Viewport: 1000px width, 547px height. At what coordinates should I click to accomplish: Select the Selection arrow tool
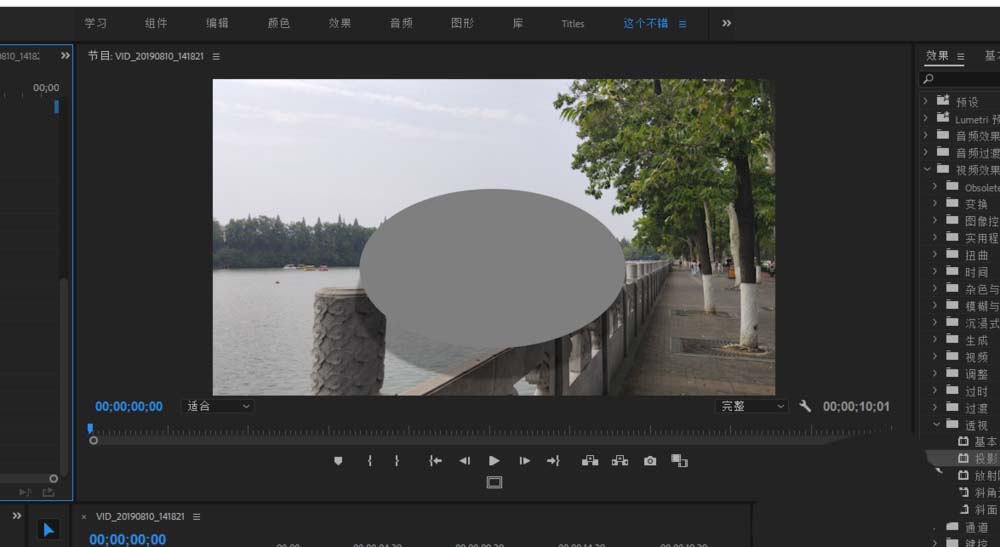pos(48,530)
